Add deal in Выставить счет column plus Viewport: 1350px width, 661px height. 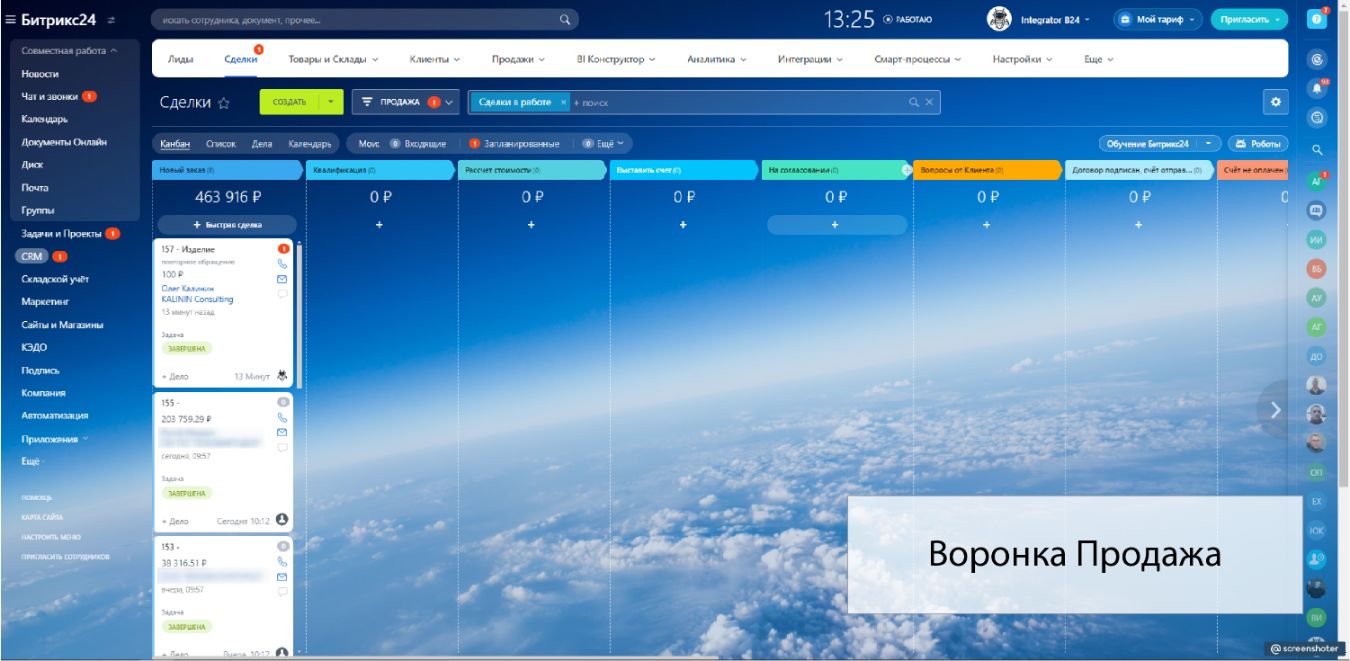(683, 225)
